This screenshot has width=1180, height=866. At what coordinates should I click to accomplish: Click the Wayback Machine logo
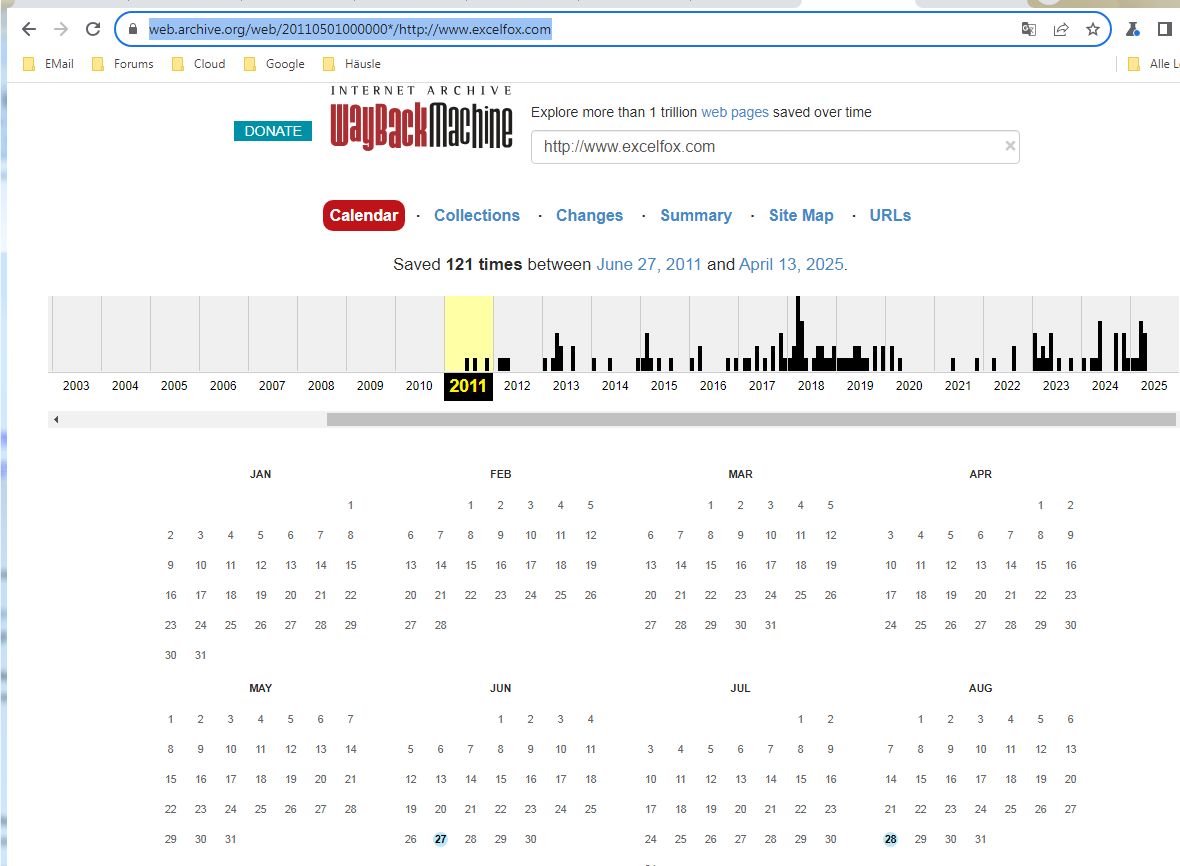tap(421, 118)
